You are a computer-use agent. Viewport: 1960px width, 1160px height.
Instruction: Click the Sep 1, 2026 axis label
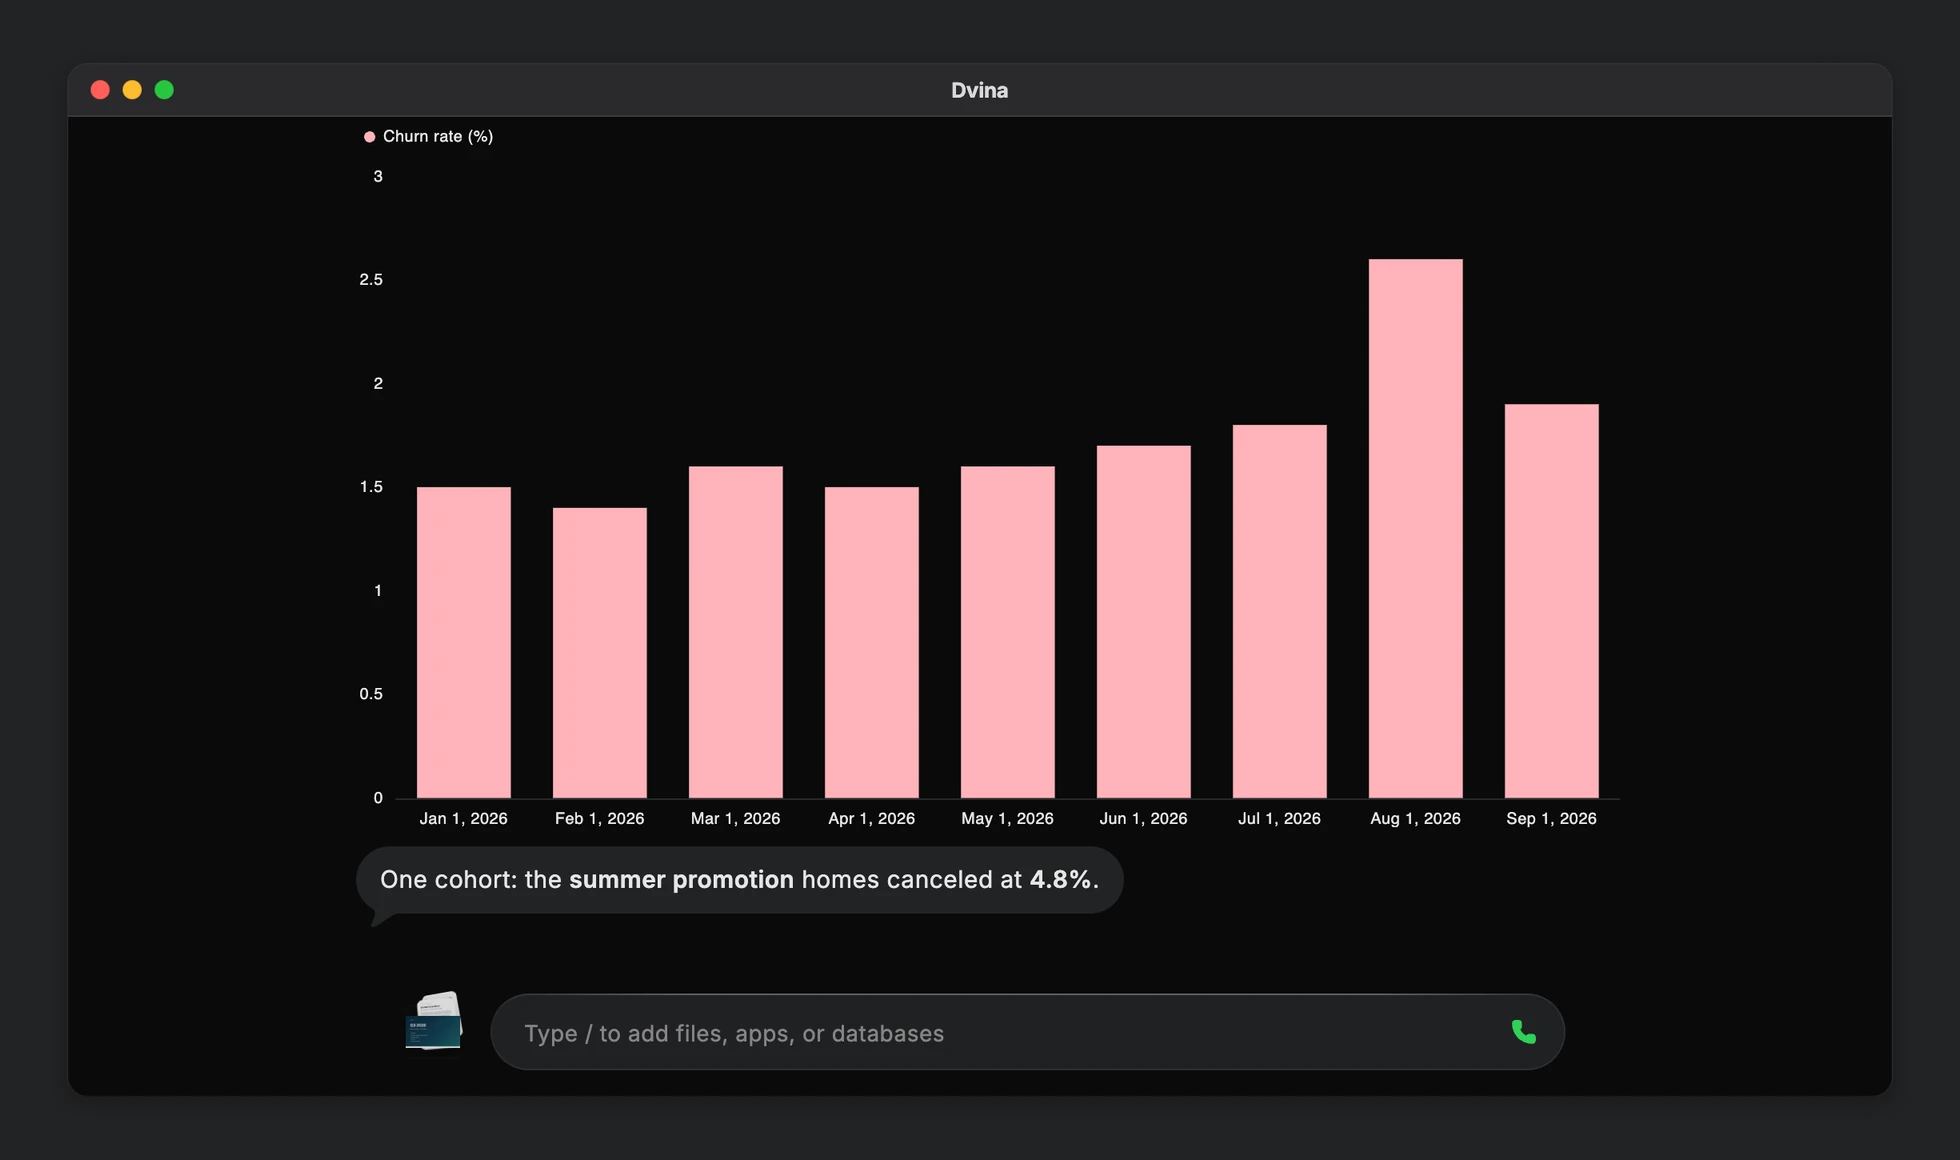click(1551, 818)
